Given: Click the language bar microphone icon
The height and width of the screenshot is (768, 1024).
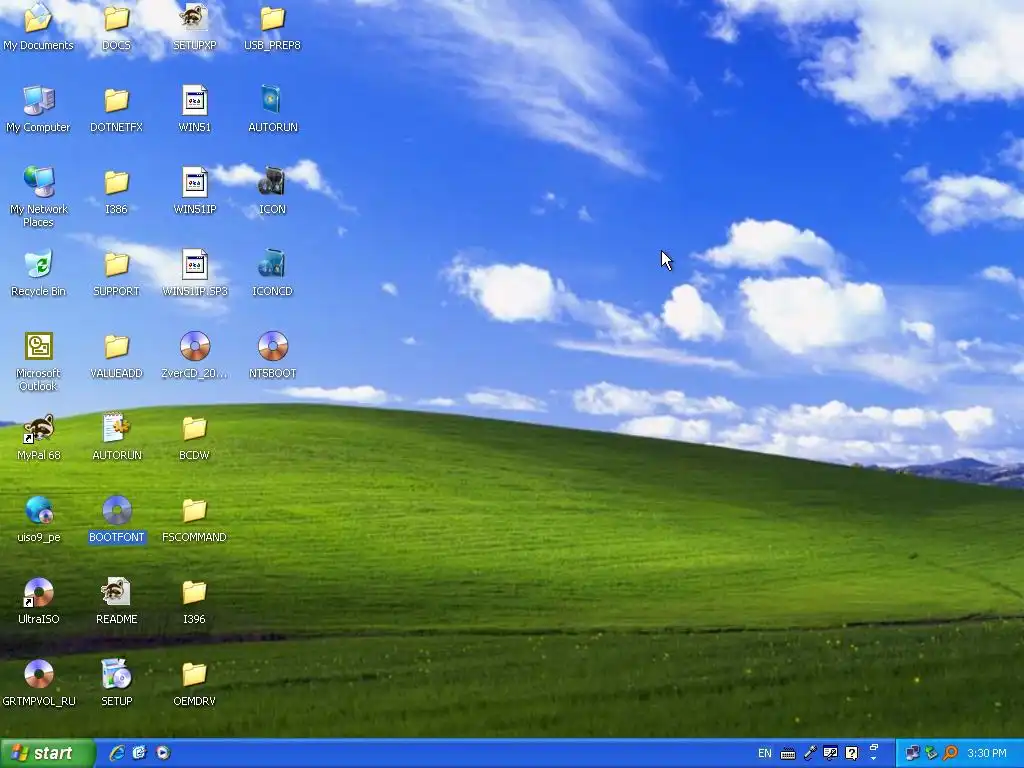Looking at the screenshot, I should [810, 753].
